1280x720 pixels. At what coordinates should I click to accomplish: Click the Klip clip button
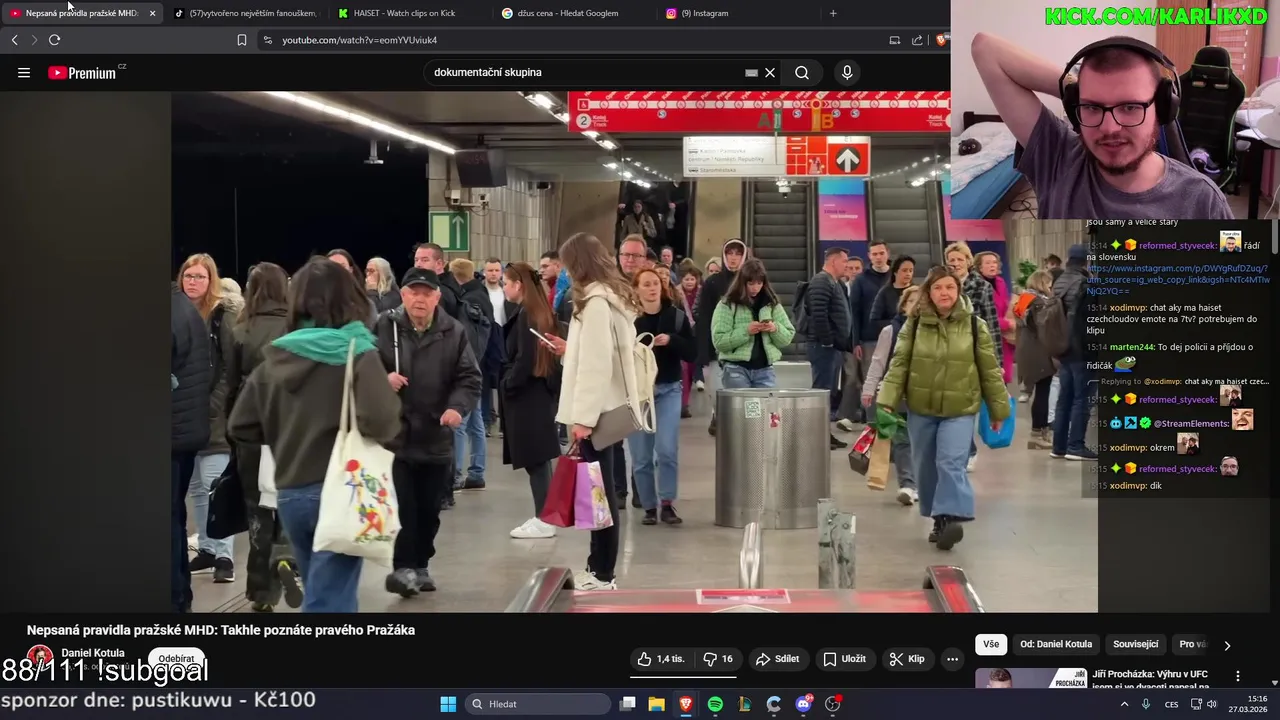click(x=907, y=659)
